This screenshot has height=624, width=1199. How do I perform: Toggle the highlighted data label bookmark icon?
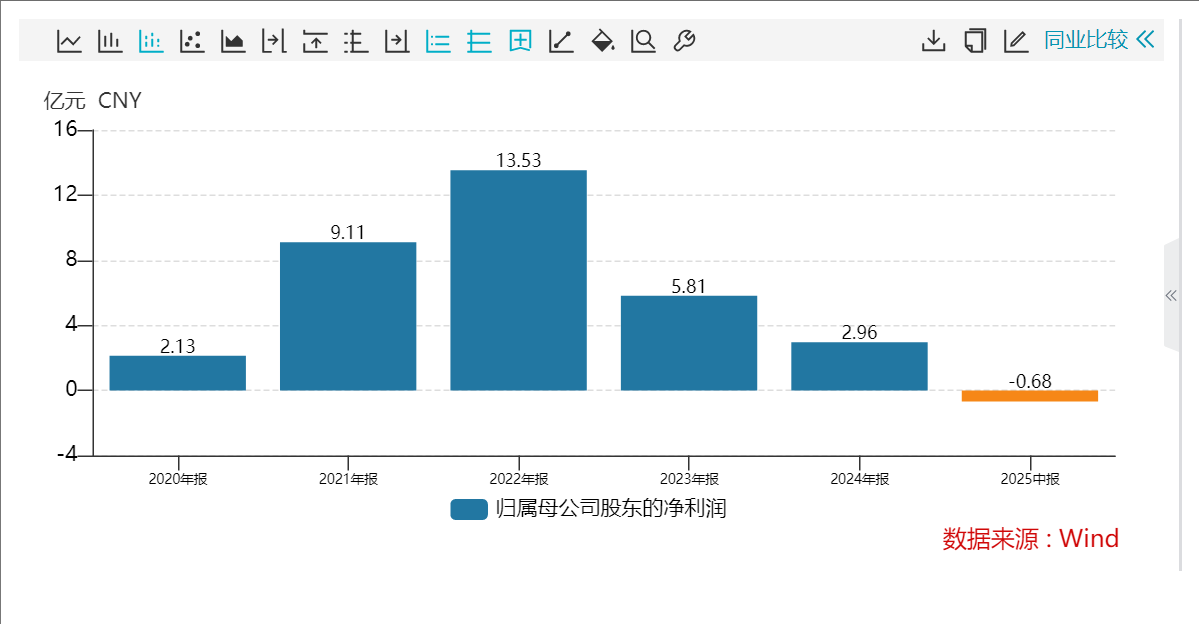click(520, 41)
